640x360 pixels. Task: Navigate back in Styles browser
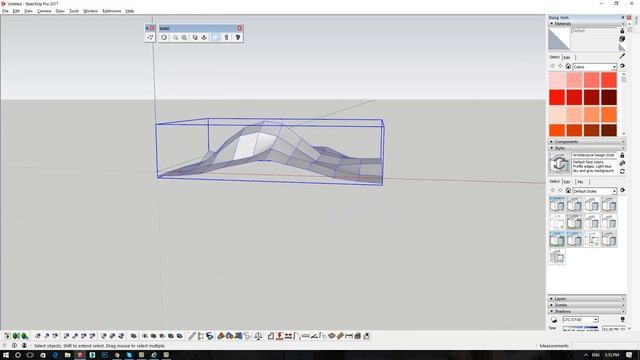click(x=553, y=191)
